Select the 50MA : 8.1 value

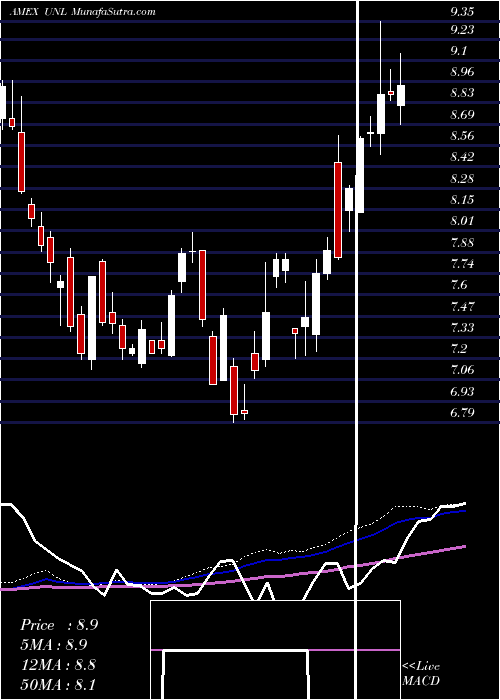click(x=57, y=685)
